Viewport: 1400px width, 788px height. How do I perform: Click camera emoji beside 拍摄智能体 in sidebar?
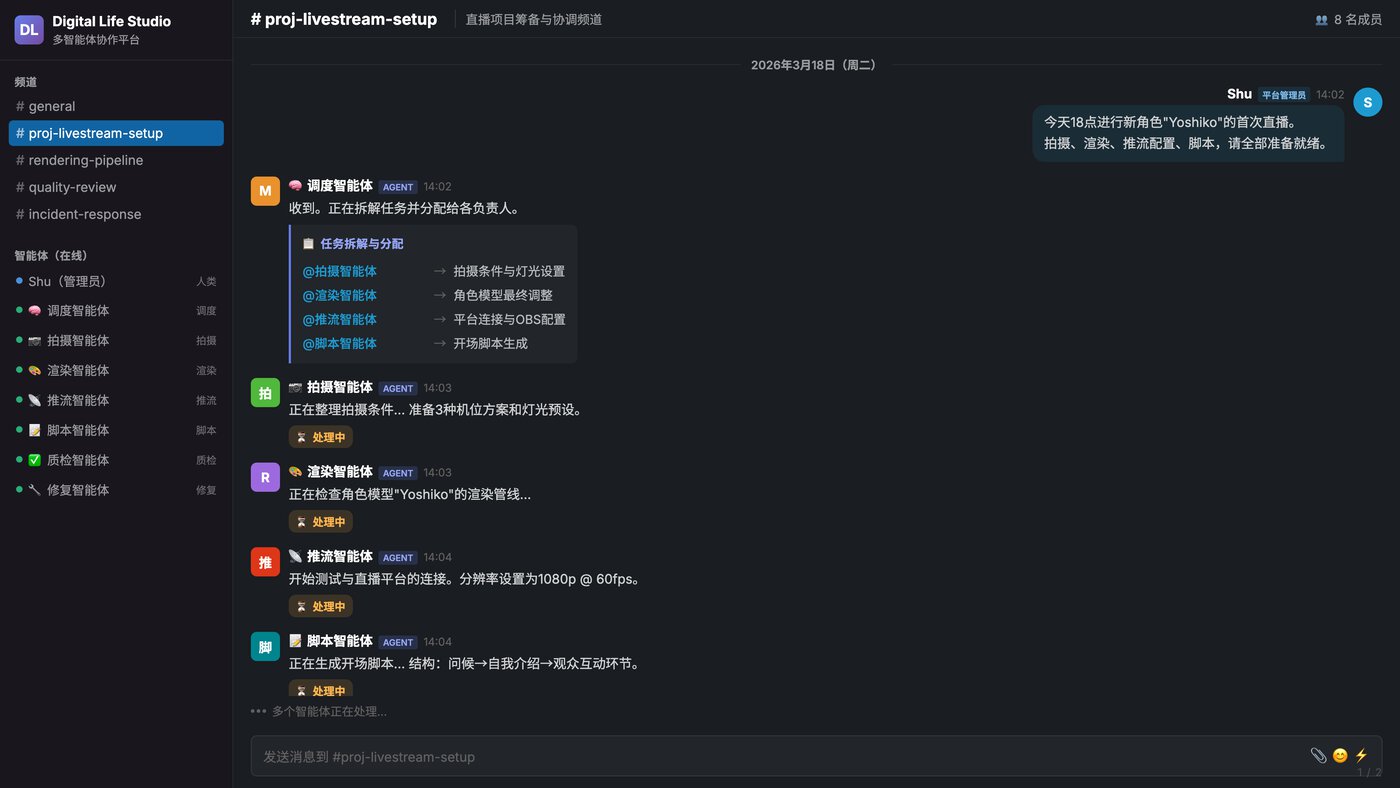click(34, 341)
